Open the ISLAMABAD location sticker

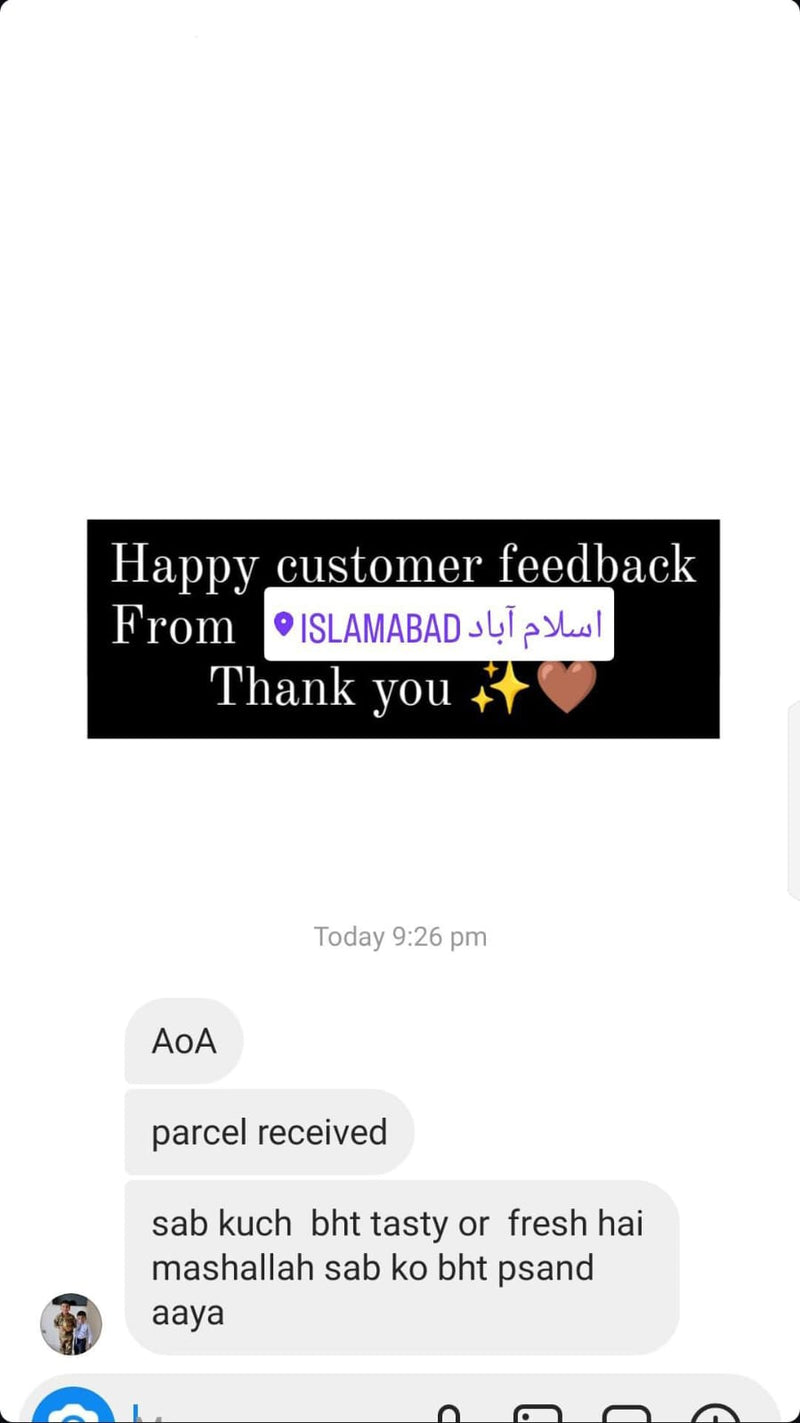(439, 625)
